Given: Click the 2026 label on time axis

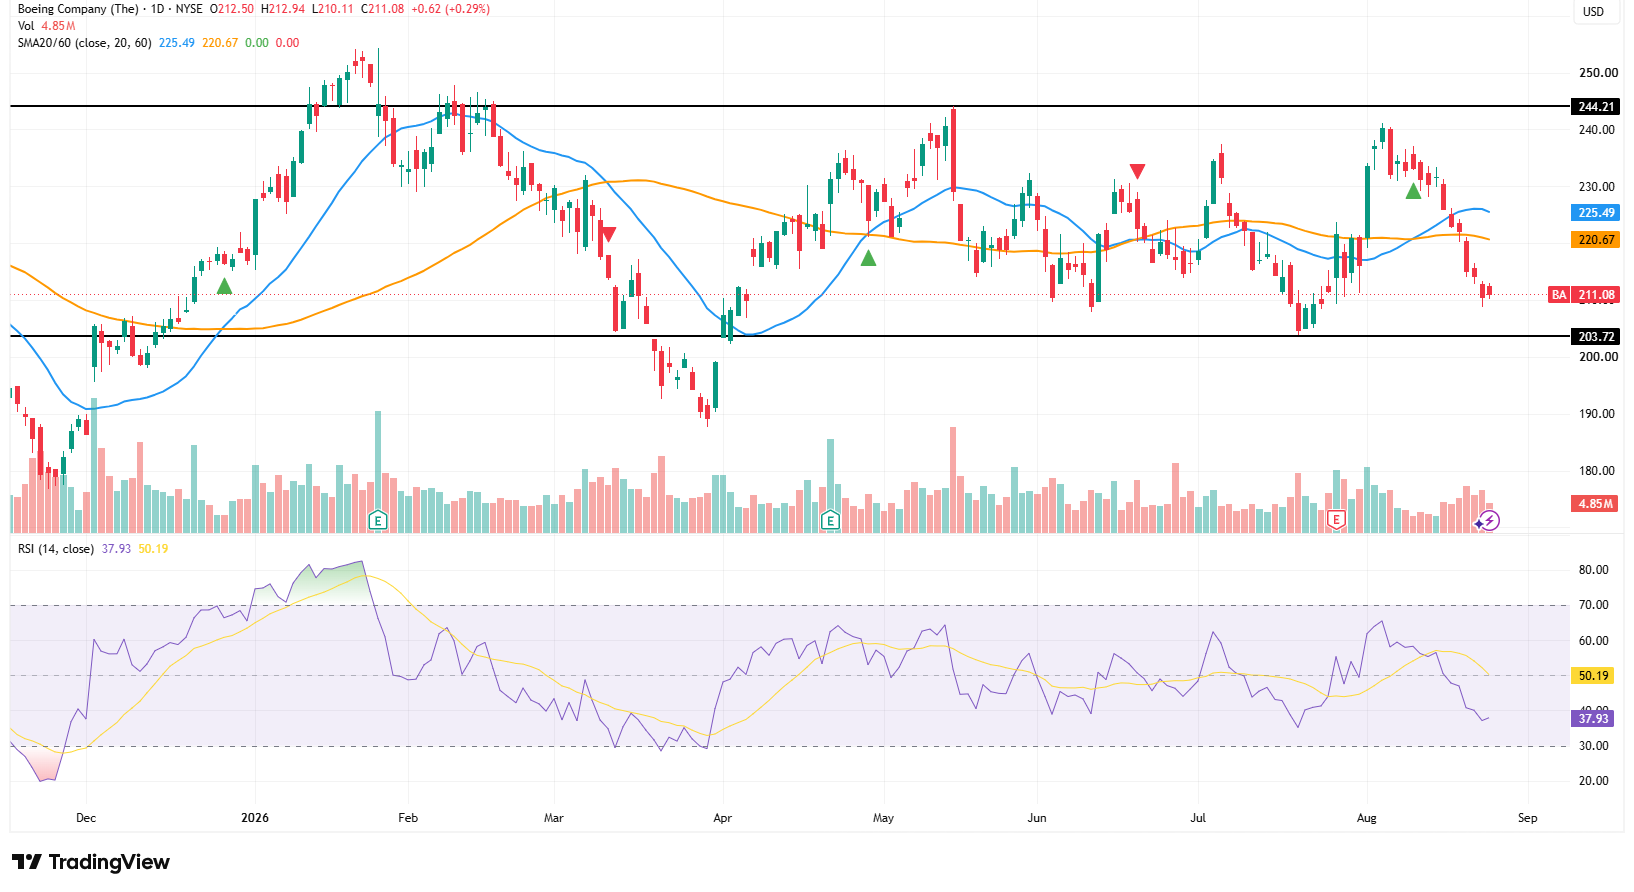Looking at the screenshot, I should (x=255, y=818).
